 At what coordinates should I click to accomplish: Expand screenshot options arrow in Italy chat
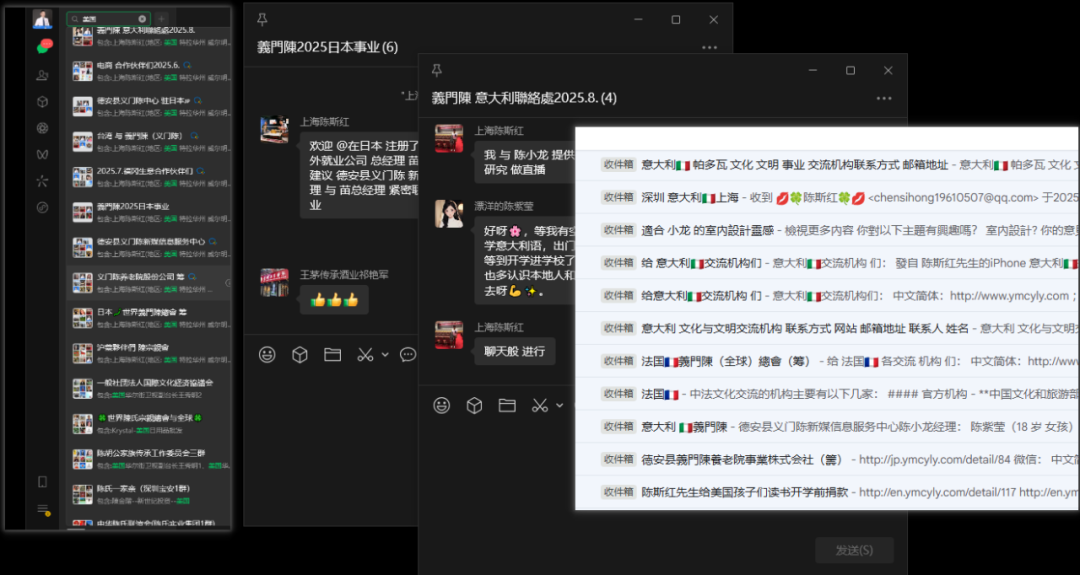(559, 405)
